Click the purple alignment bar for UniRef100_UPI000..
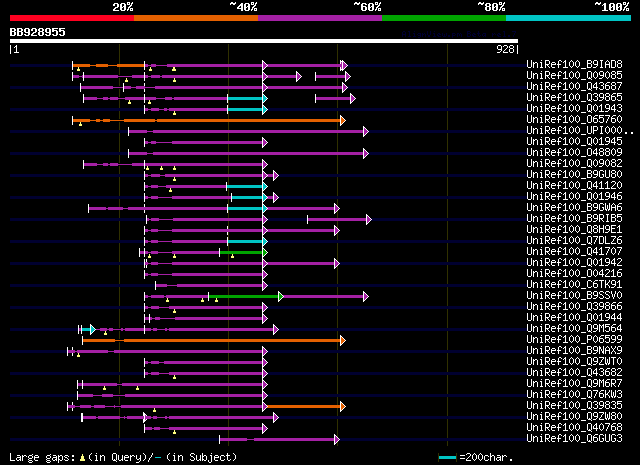Viewport: 640px width, 465px height. point(249,131)
